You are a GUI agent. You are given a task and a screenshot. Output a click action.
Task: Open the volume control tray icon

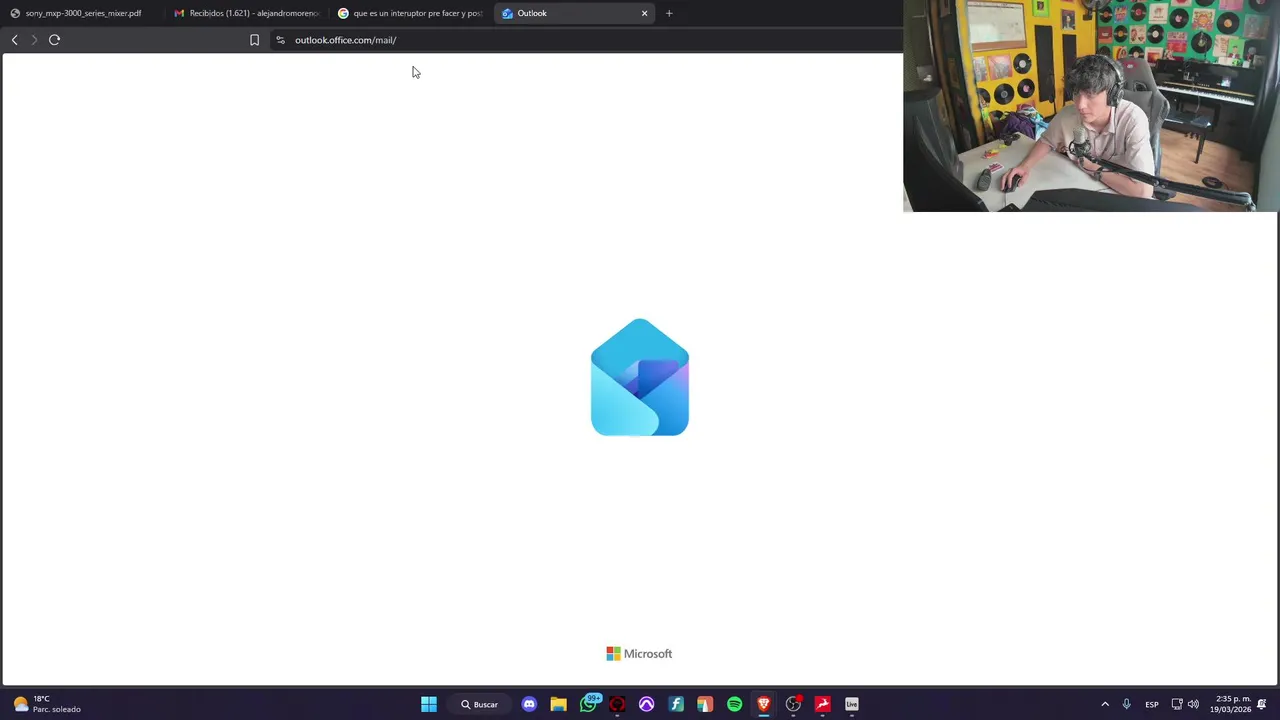[x=1193, y=704]
